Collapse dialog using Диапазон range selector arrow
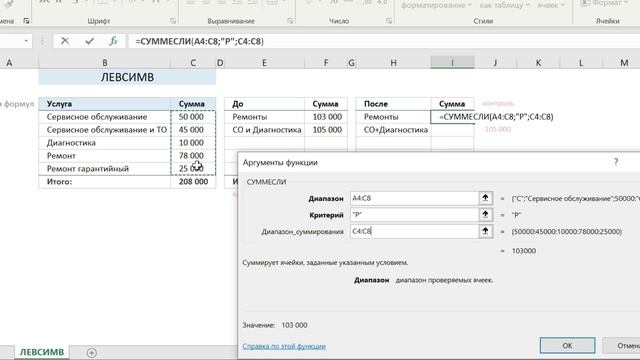 (x=485, y=198)
